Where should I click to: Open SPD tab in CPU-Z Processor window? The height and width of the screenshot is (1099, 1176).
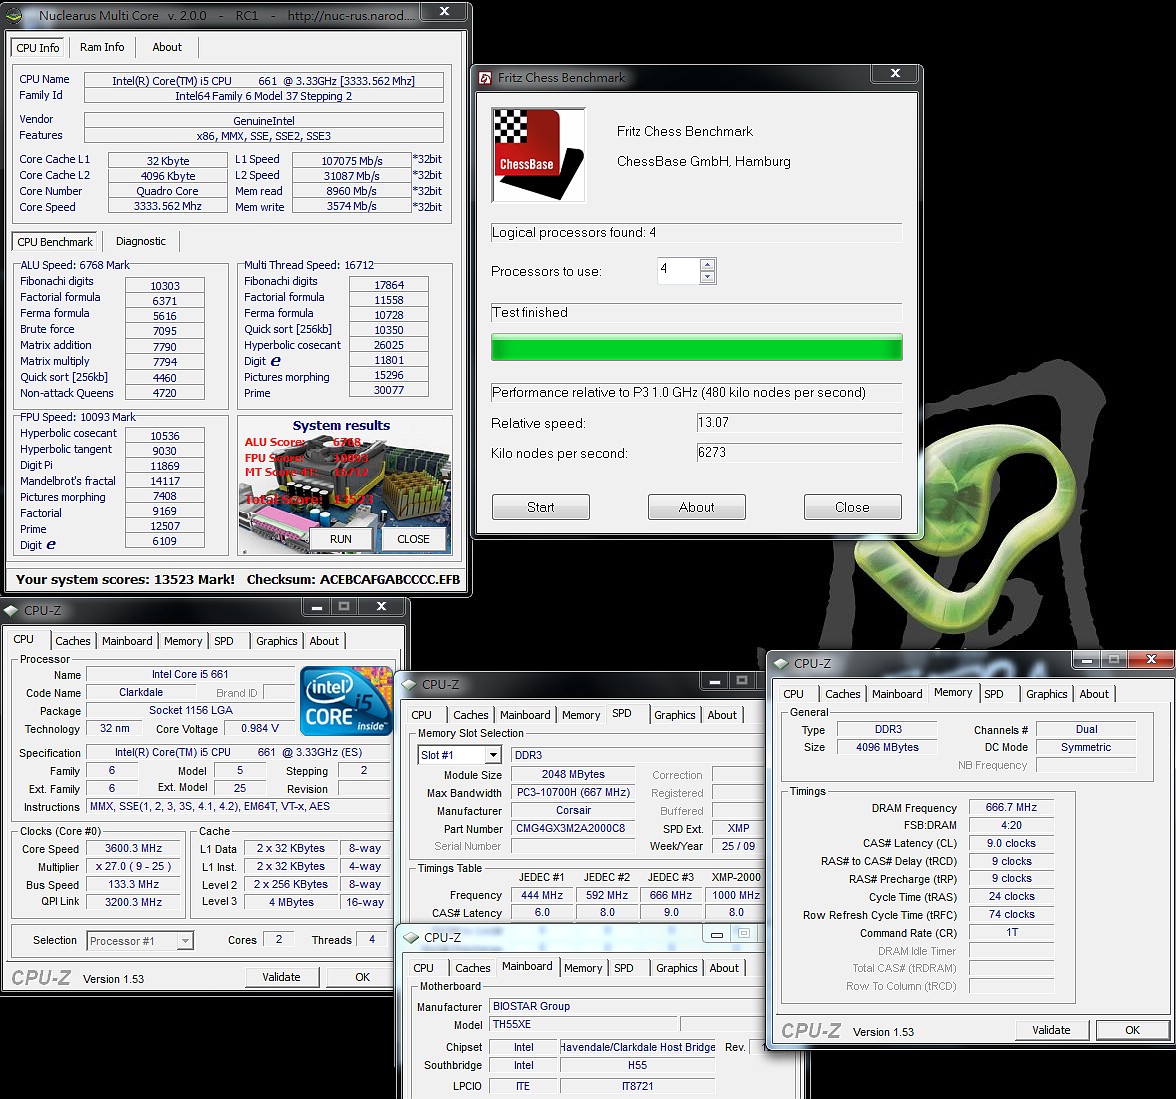click(x=224, y=641)
